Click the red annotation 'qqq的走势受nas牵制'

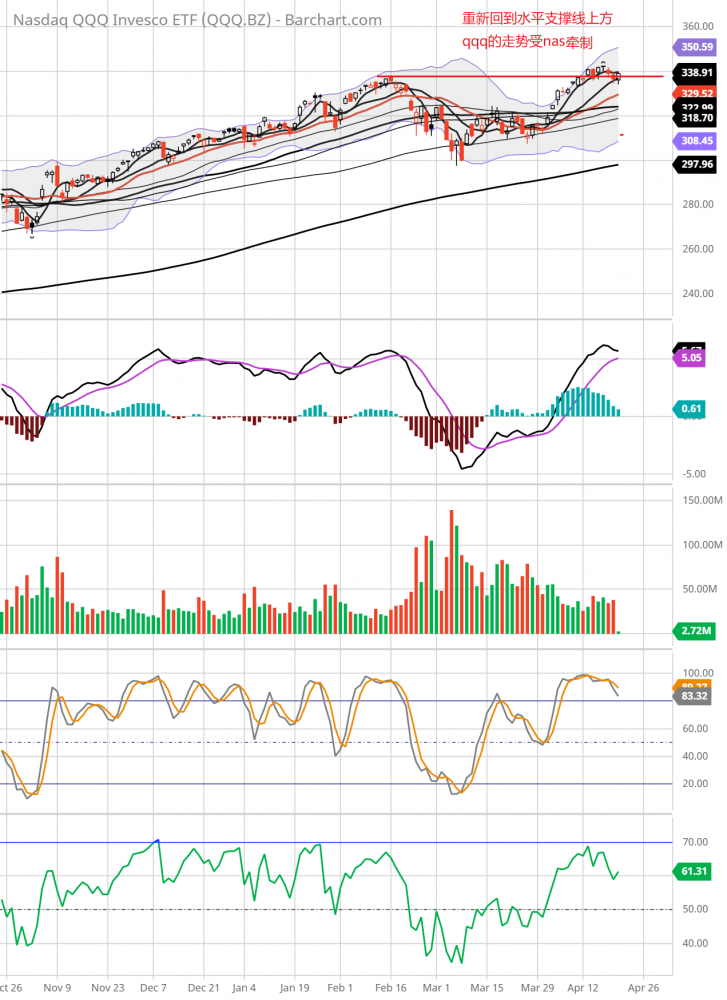(x=527, y=42)
